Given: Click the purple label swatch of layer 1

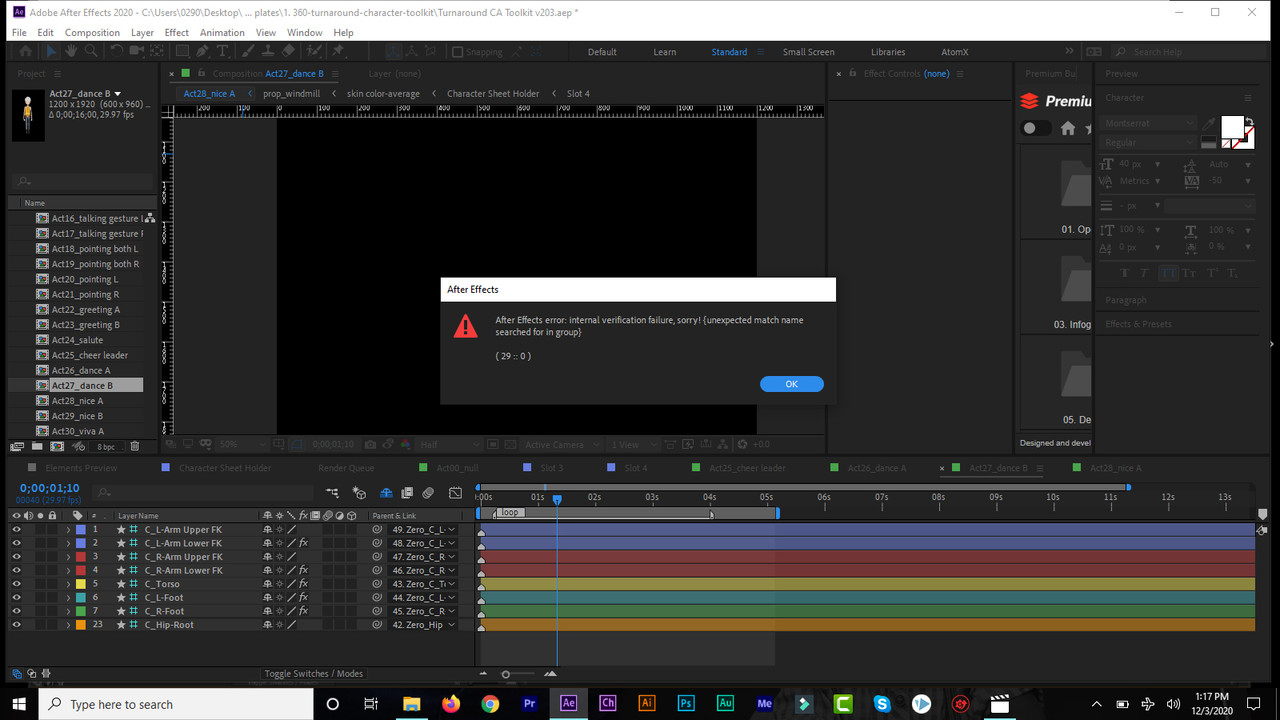Looking at the screenshot, I should click(80, 529).
